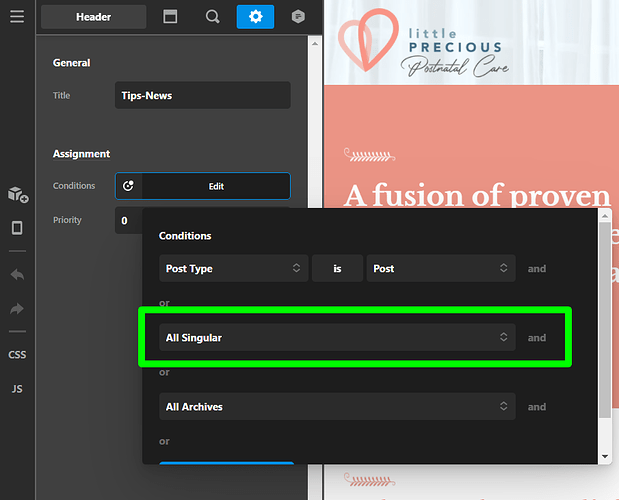Viewport: 619px width, 500px height.
Task: Click the Conditions popup scrollbar thumb
Action: click(605, 320)
